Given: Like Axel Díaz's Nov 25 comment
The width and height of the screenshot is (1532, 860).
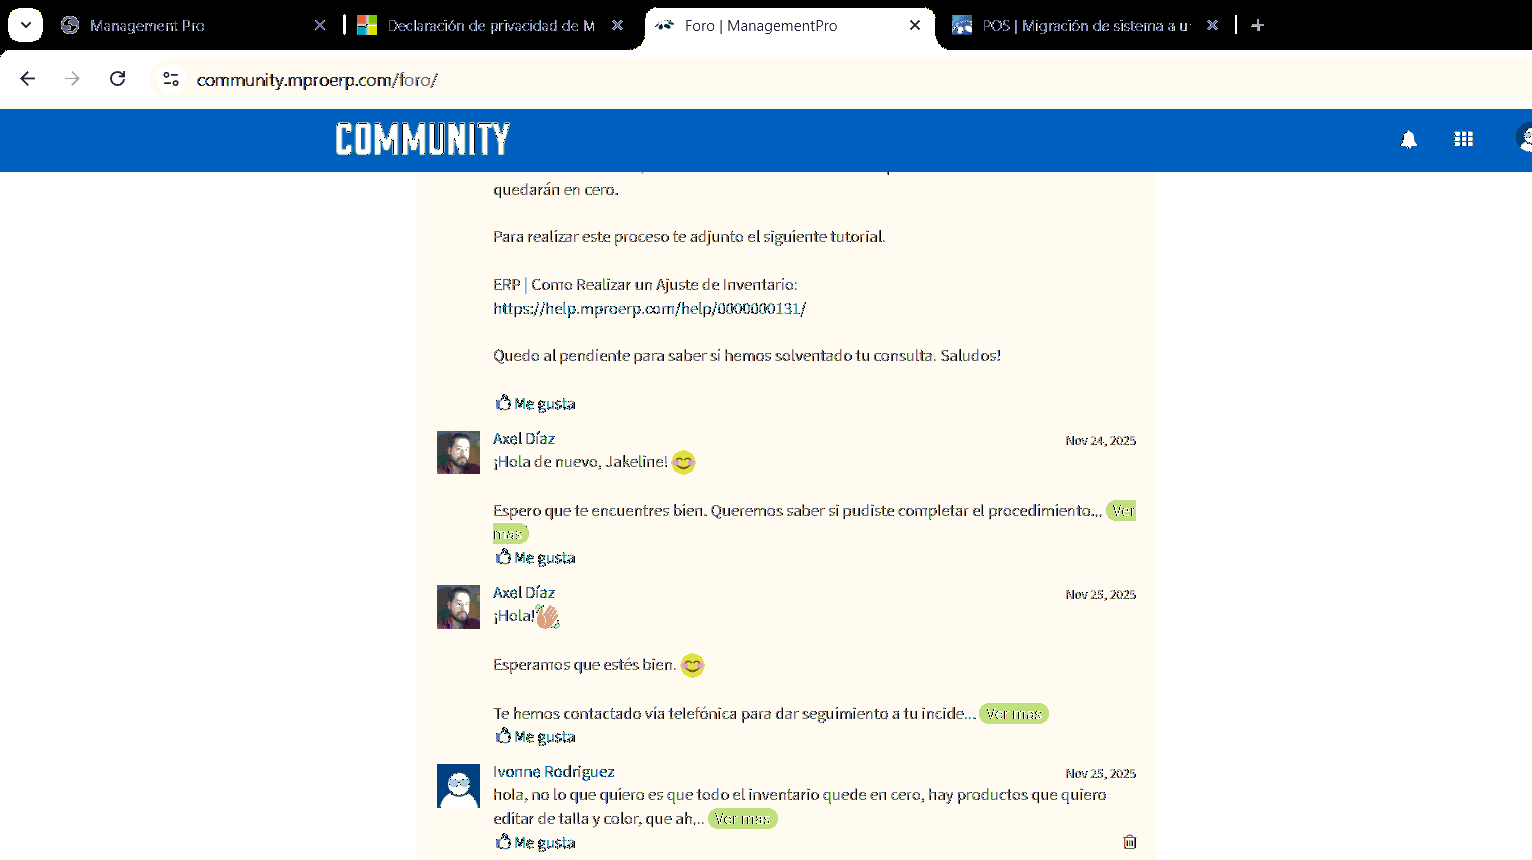Looking at the screenshot, I should (x=535, y=737).
